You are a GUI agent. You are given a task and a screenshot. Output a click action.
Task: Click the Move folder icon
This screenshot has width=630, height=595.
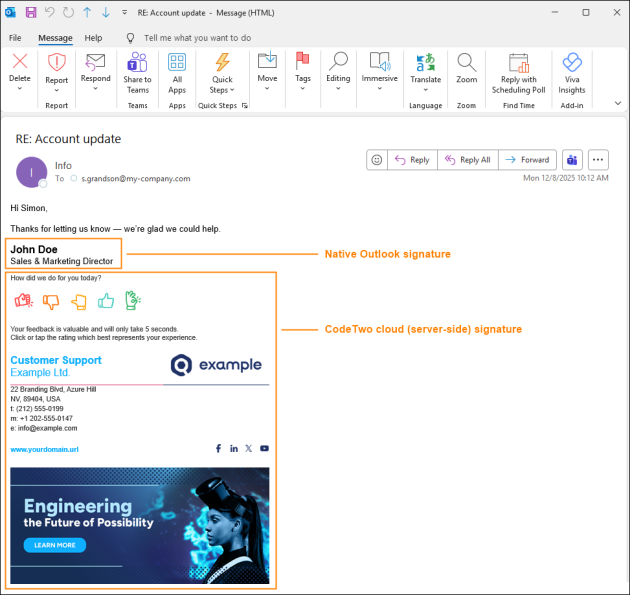[267, 60]
